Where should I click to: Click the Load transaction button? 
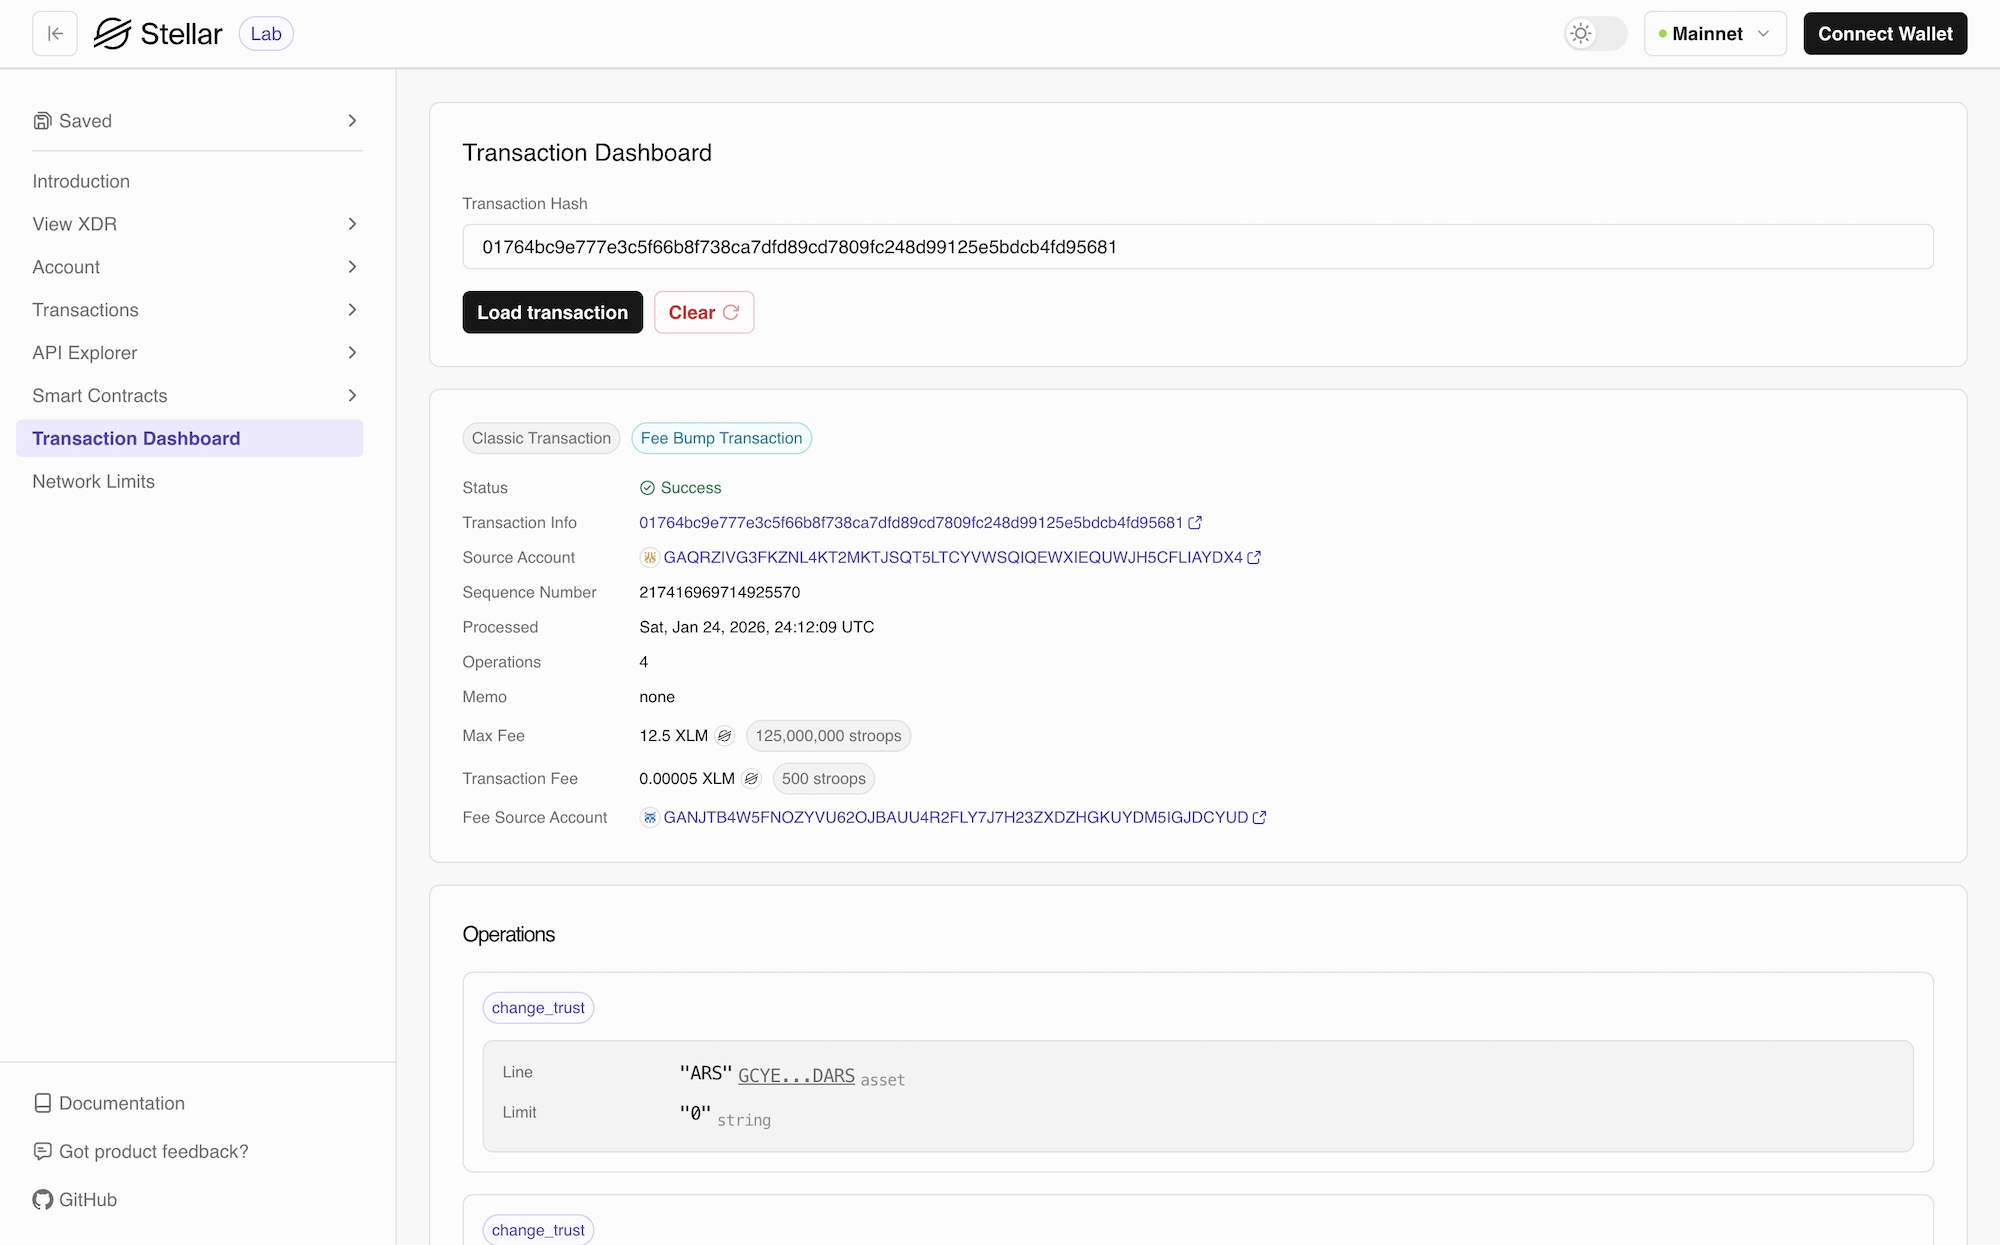(552, 313)
